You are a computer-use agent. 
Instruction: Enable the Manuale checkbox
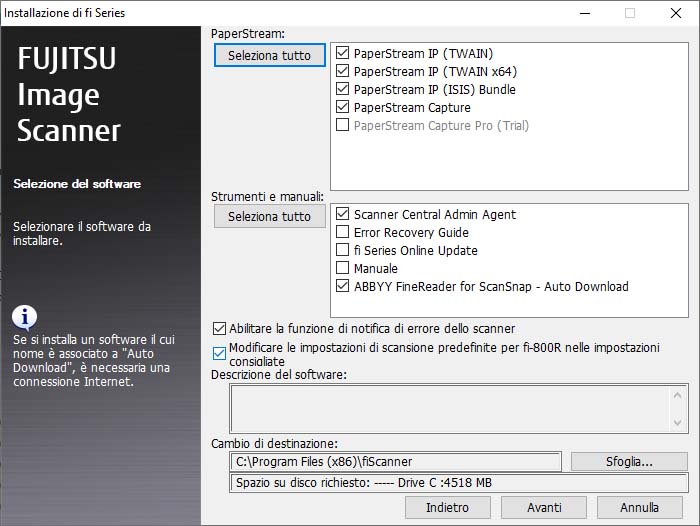pos(343,268)
